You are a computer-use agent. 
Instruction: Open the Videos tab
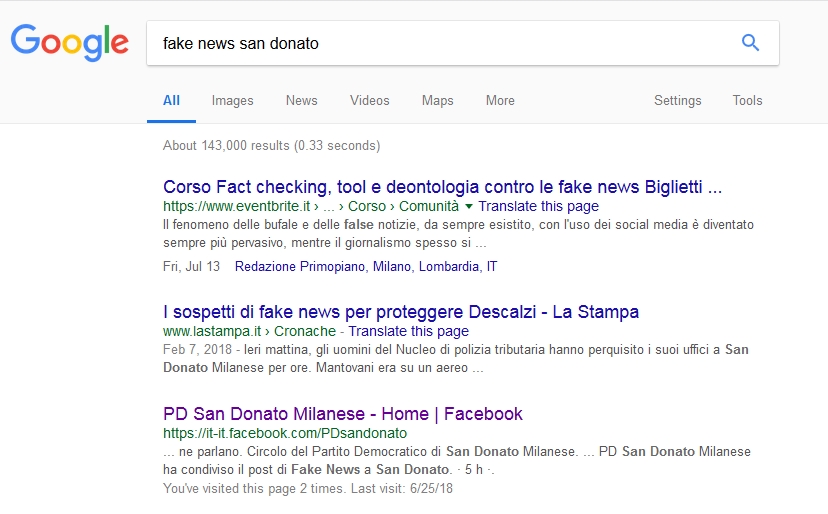click(370, 100)
